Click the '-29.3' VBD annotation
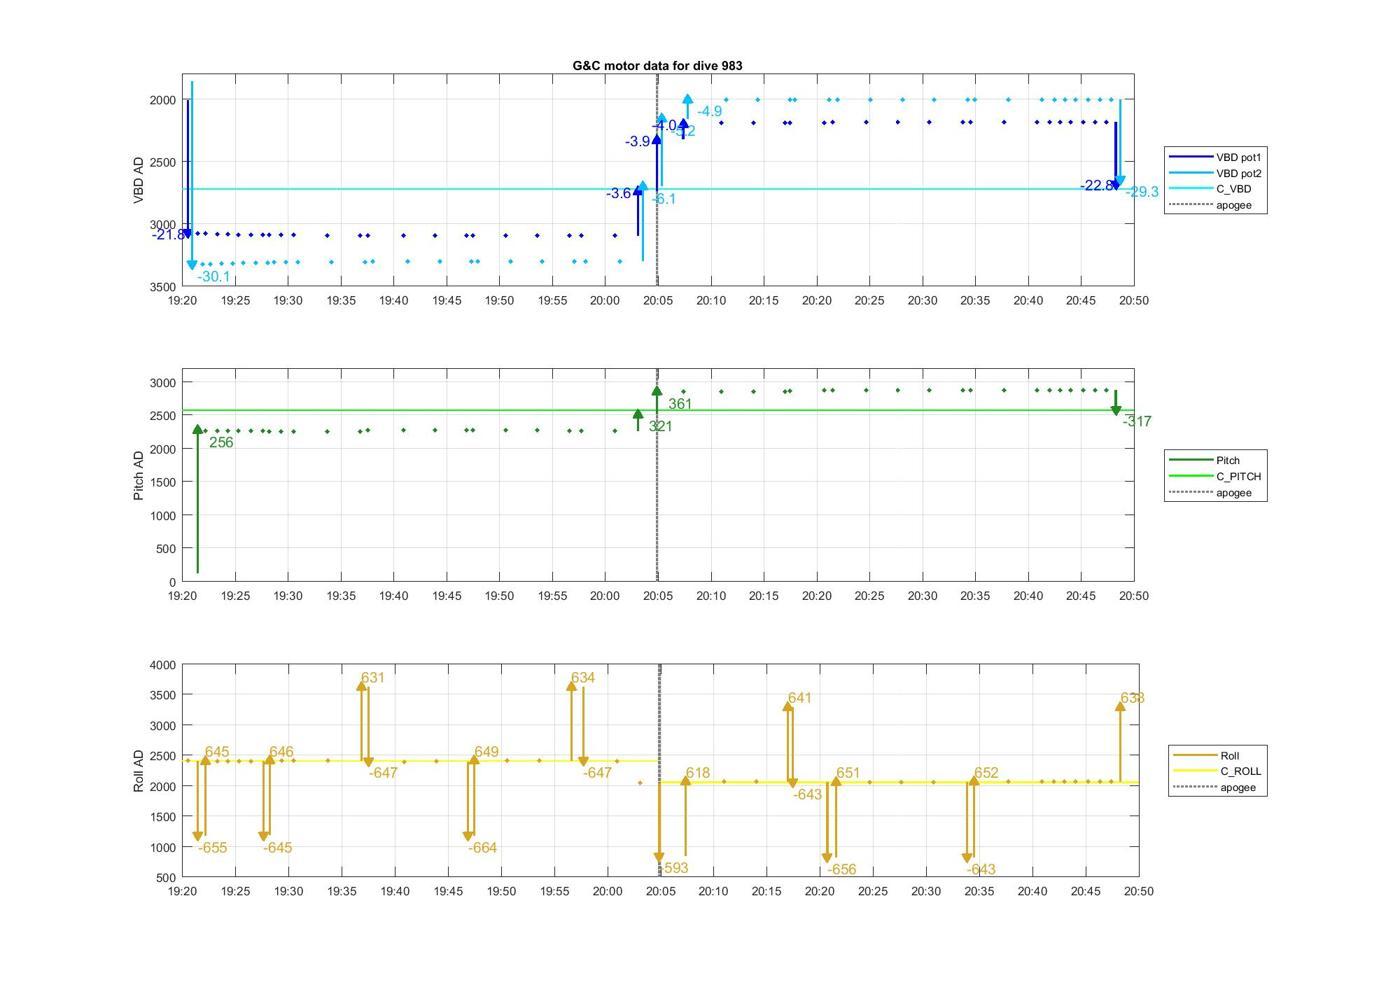This screenshot has height=986, width=1400. pyautogui.click(x=1142, y=192)
